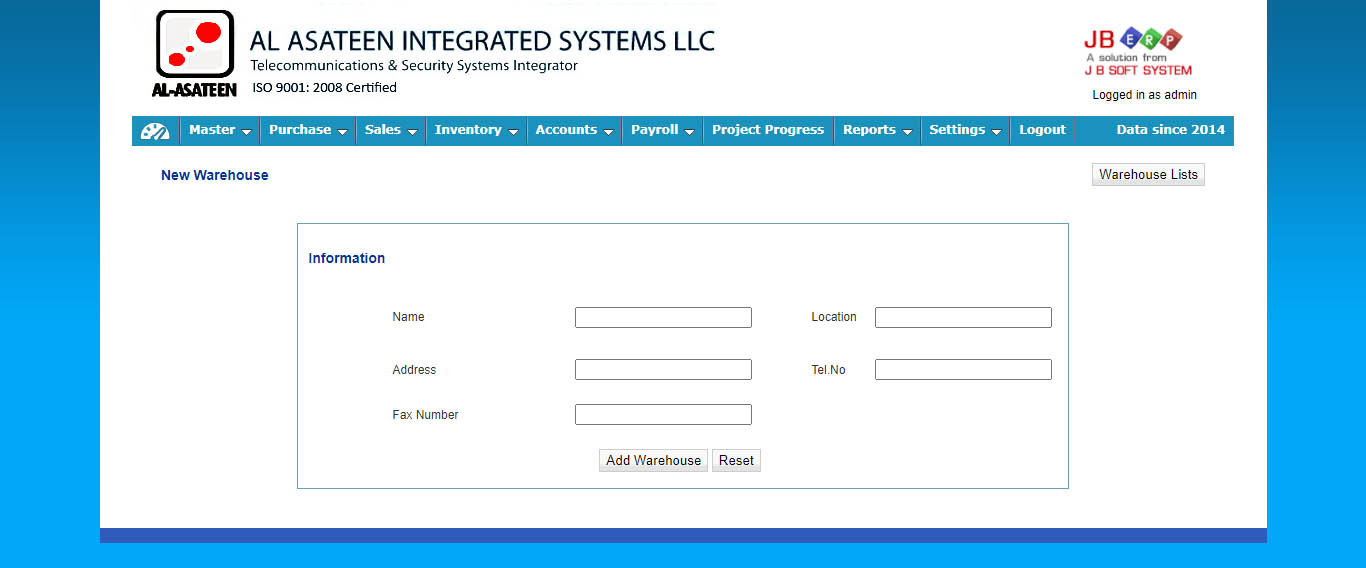Expand the Settings menu dropdown

pos(966,130)
